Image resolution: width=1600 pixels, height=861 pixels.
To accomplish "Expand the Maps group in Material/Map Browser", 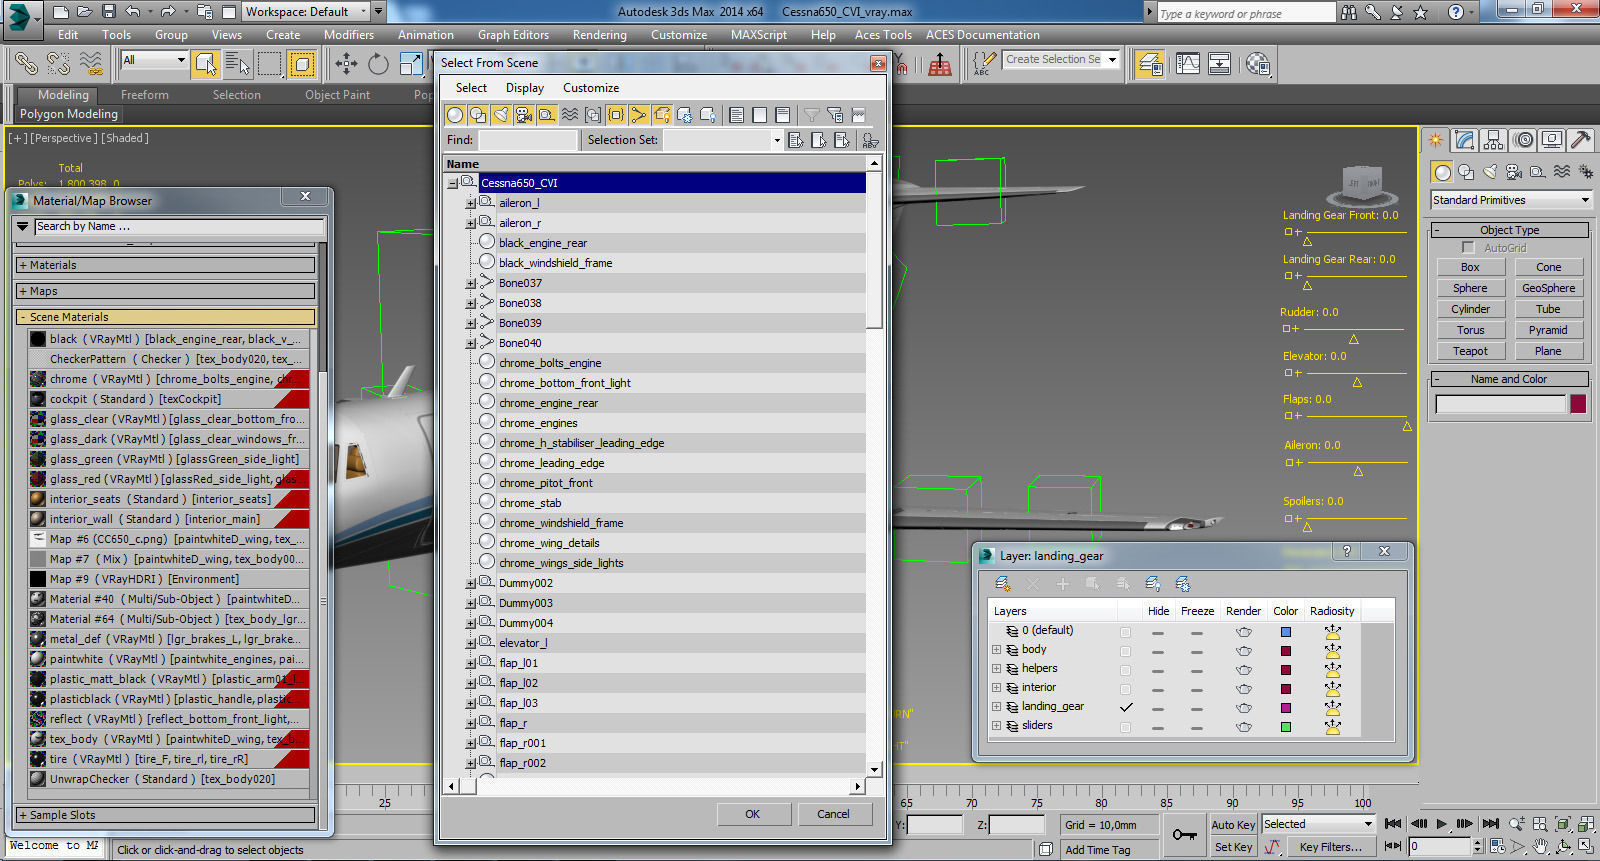I will tap(166, 291).
